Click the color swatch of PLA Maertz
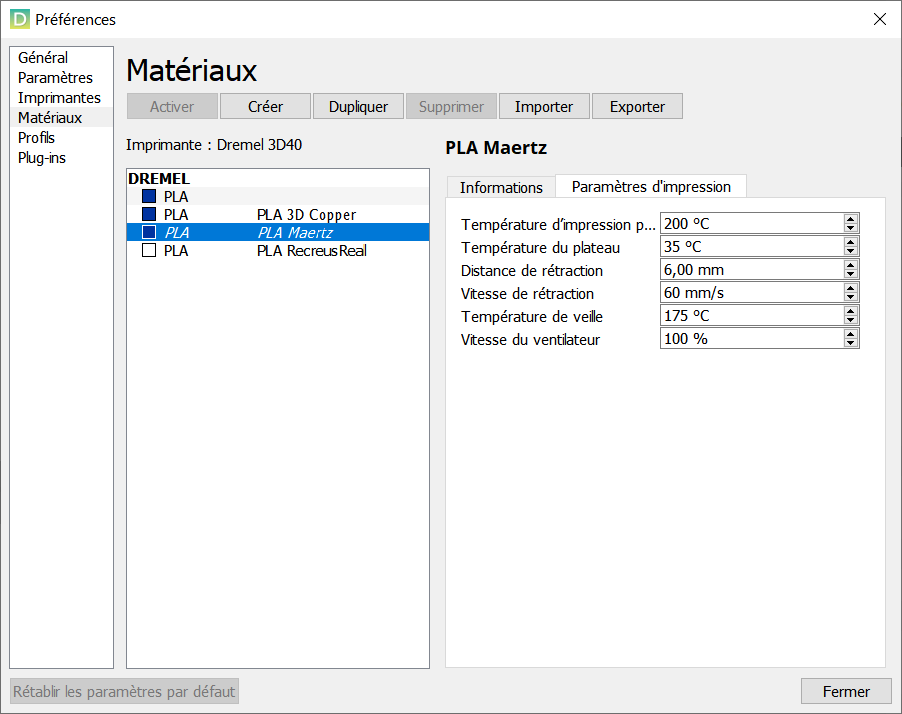 (149, 232)
